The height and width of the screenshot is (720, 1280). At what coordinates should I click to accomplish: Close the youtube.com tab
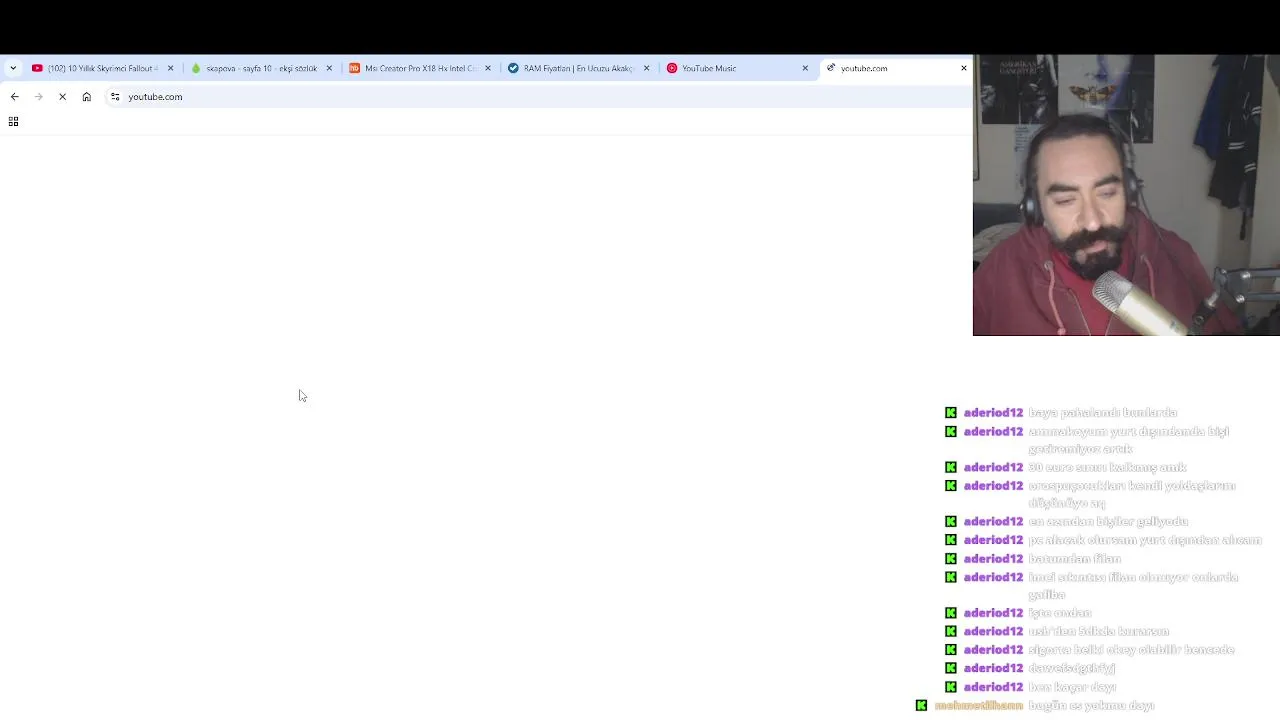[x=963, y=68]
